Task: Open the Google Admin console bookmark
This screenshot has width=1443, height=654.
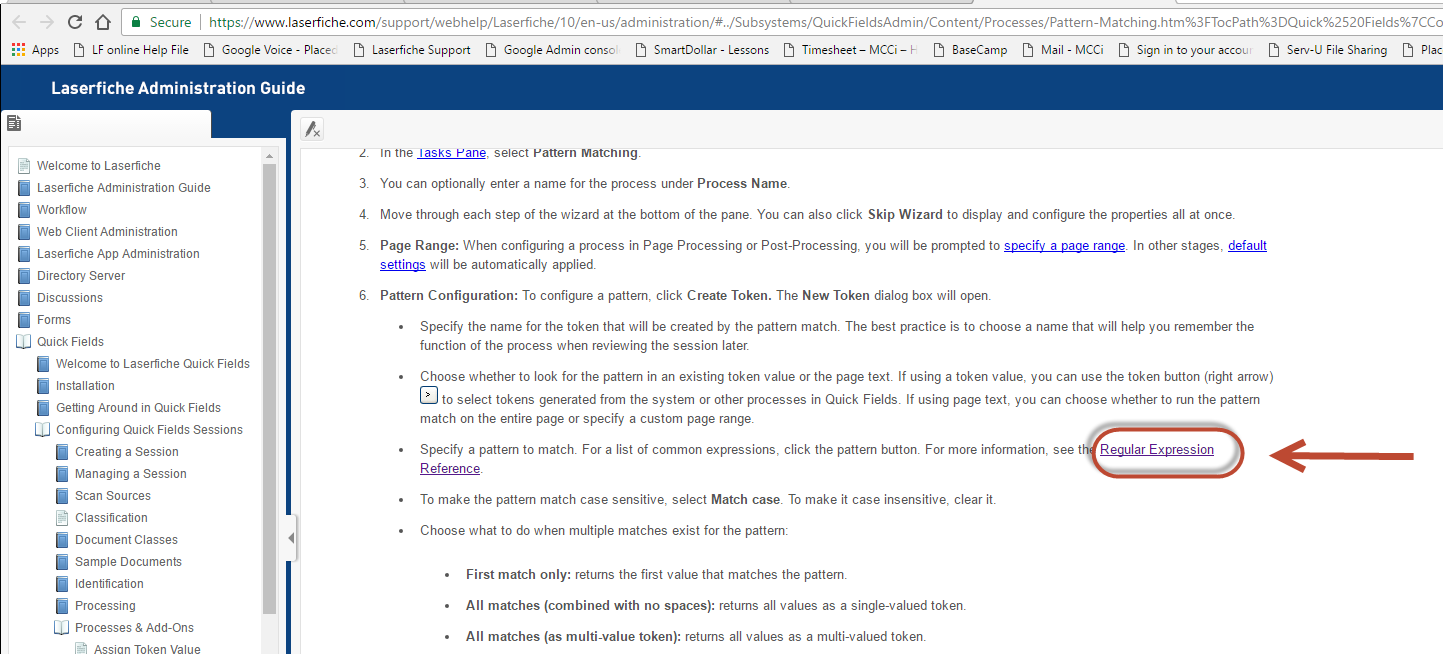Action: click(x=551, y=49)
